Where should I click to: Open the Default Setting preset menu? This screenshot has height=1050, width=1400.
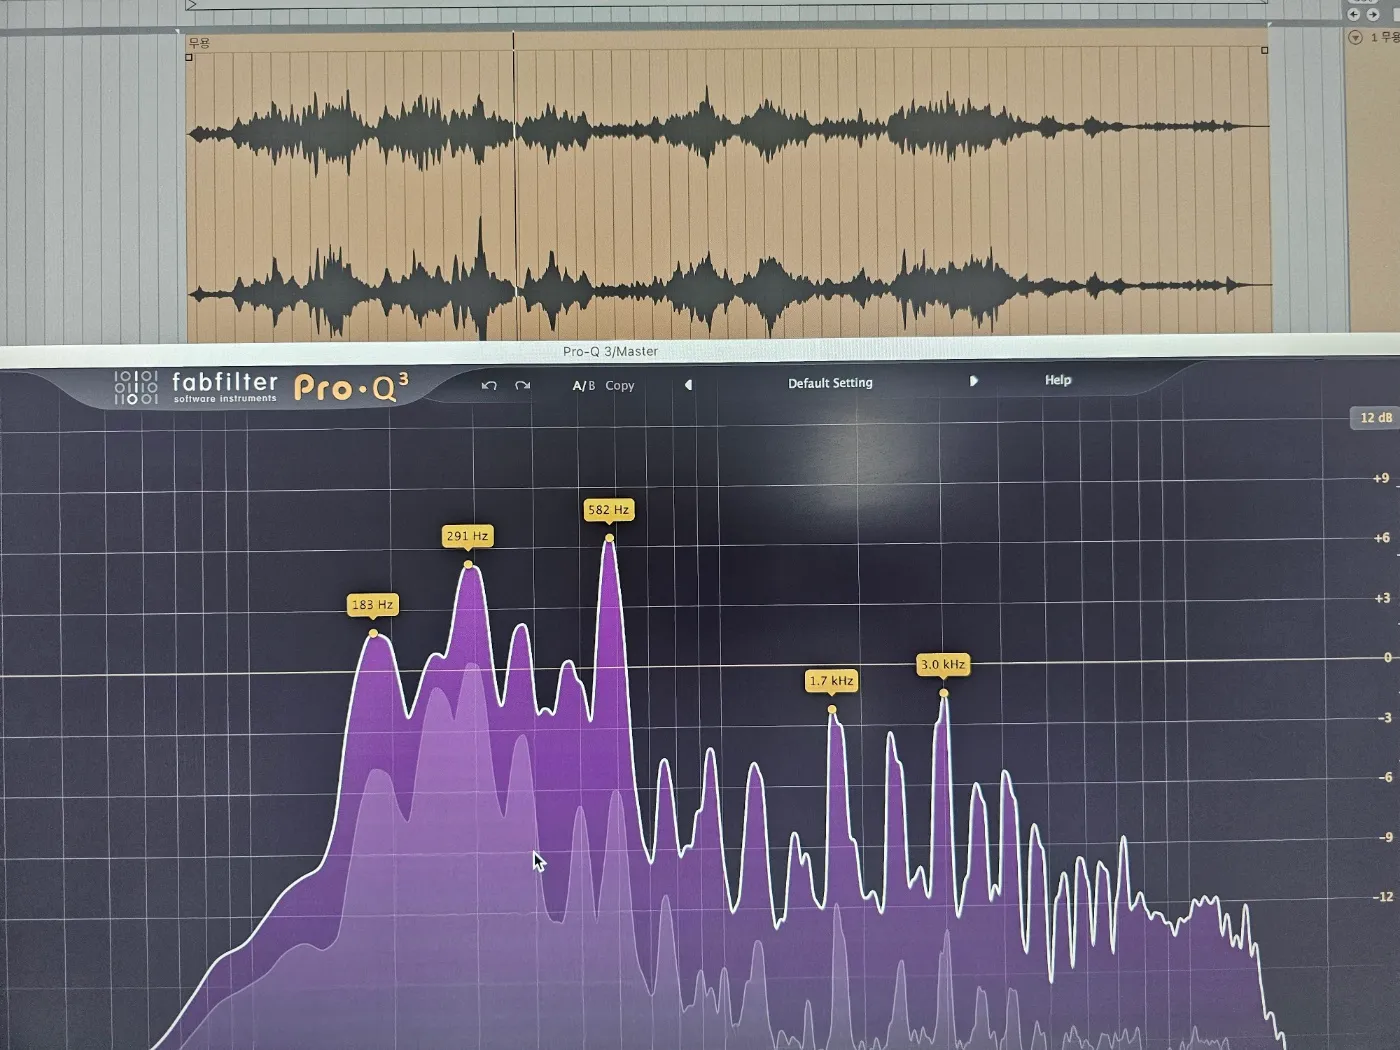830,383
